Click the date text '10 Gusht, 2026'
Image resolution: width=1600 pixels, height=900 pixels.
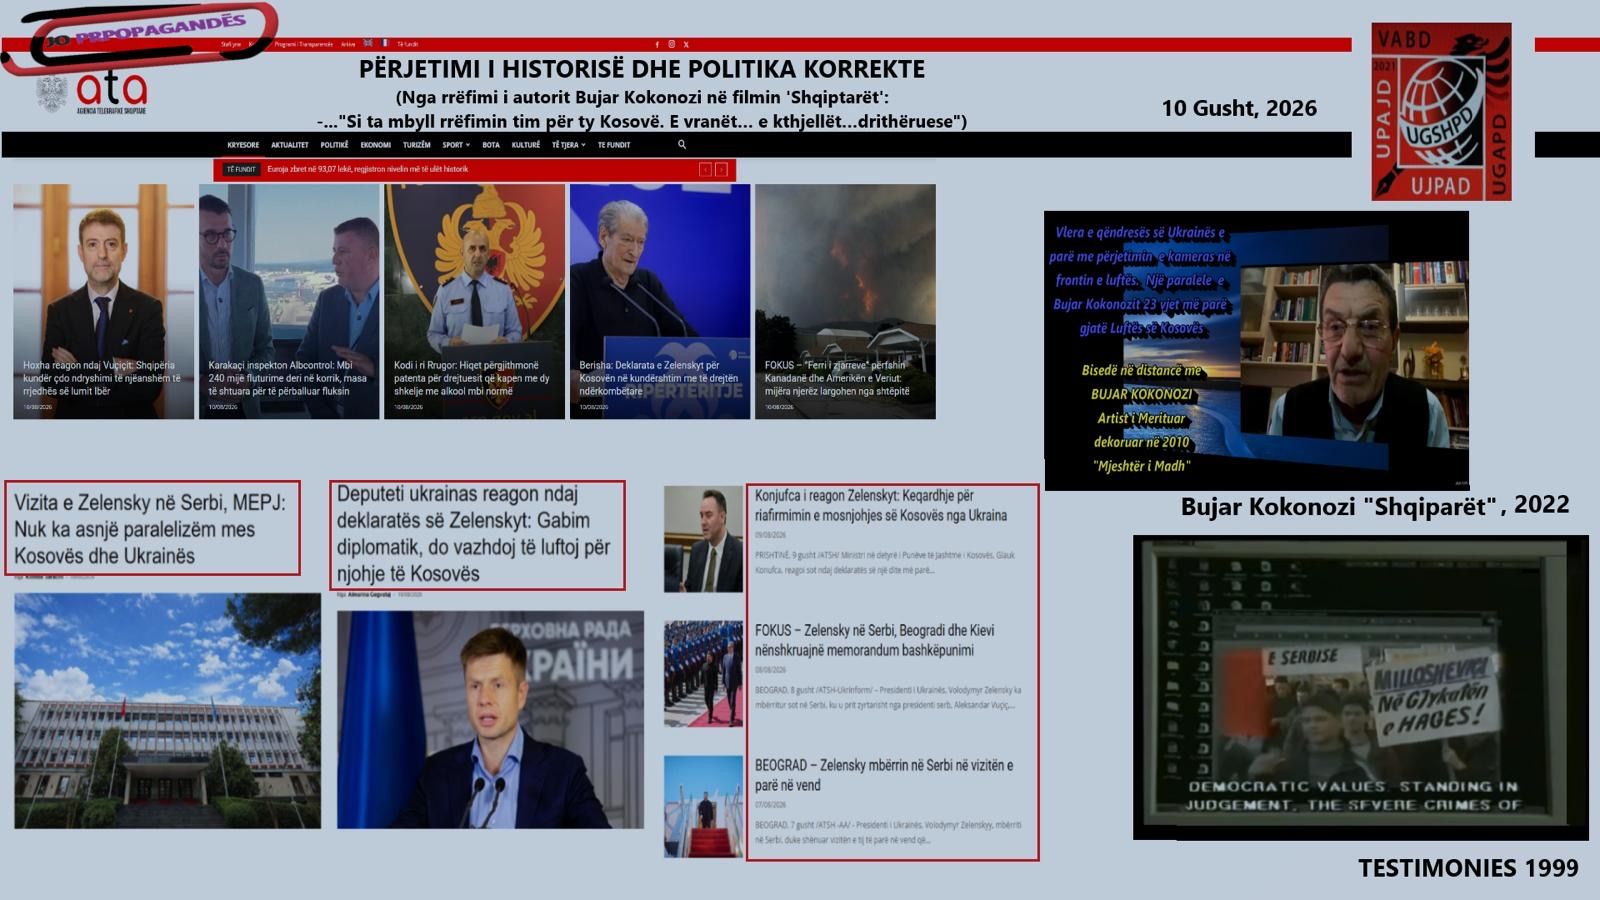pos(1239,108)
